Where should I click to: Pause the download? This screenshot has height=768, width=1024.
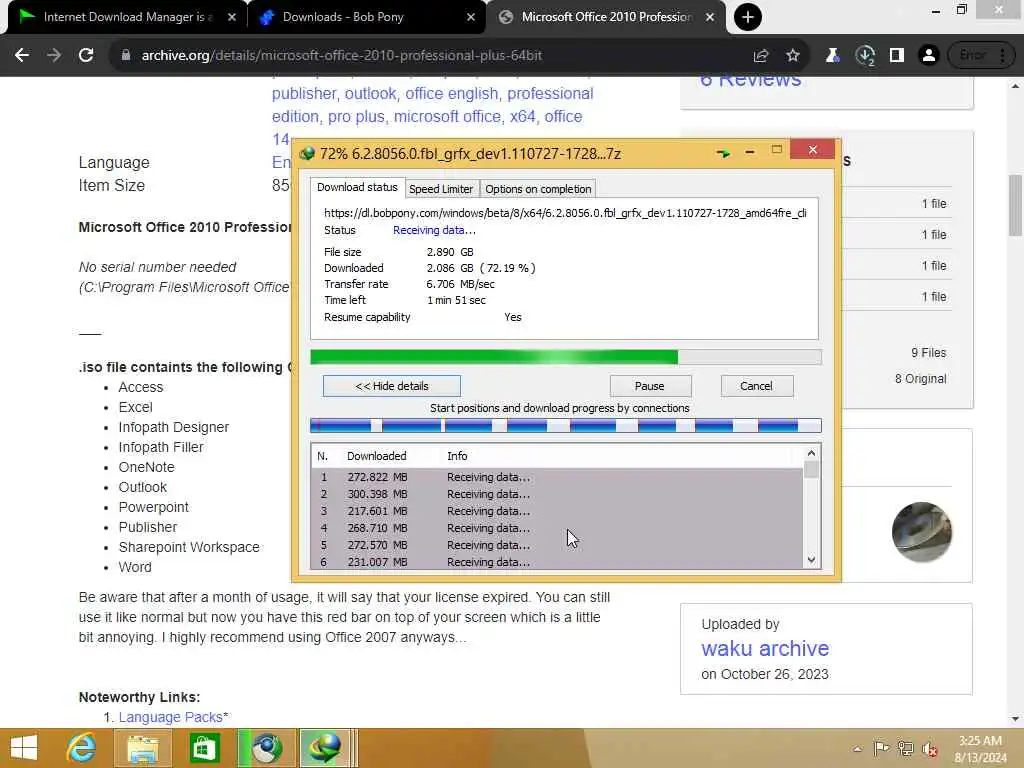click(x=650, y=386)
